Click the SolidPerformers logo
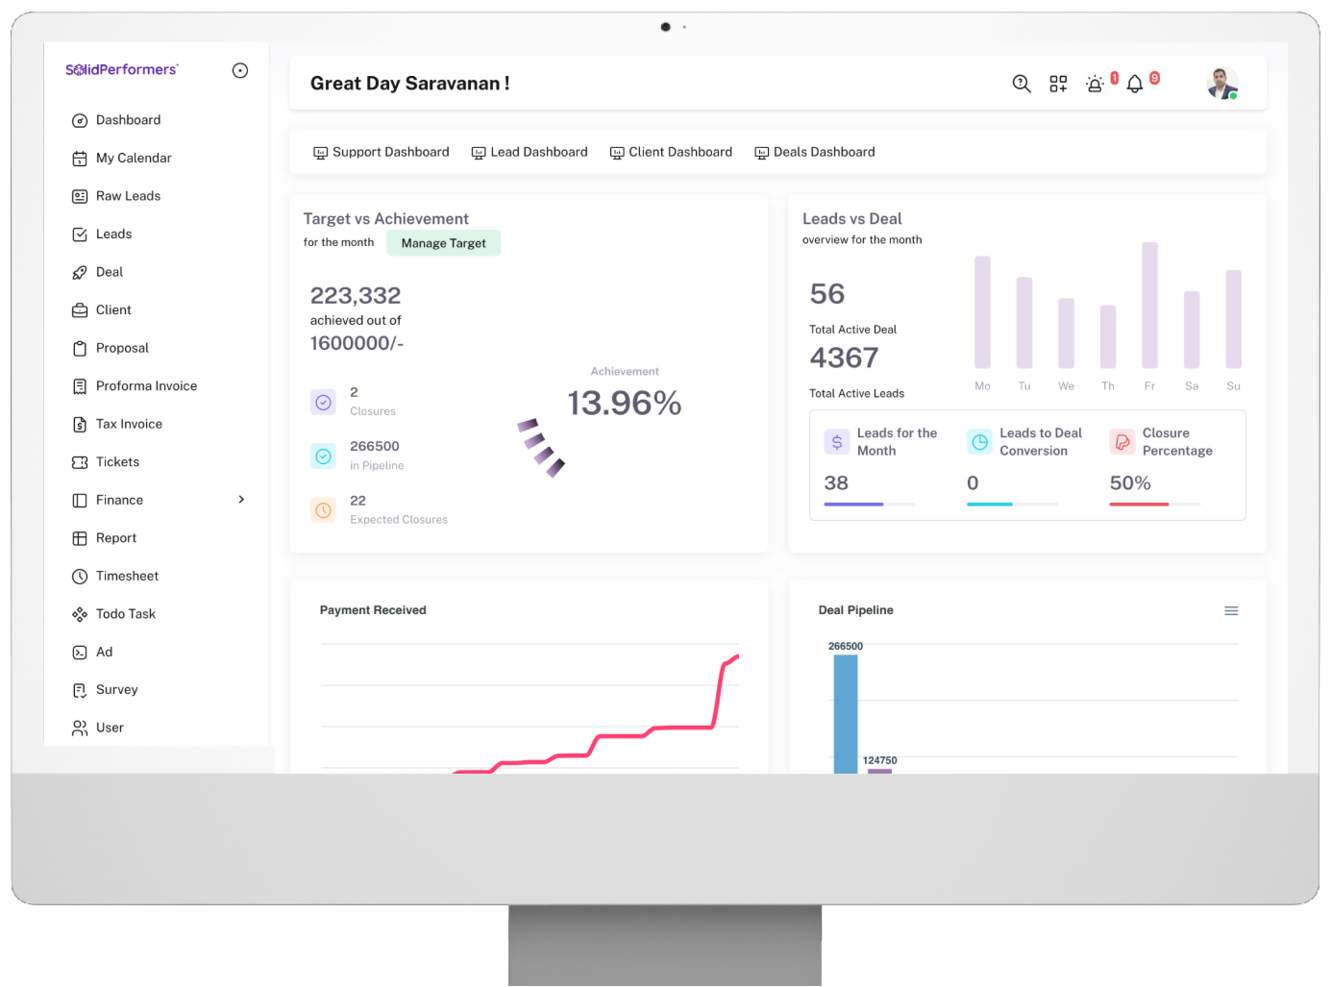Image resolution: width=1331 pixels, height=987 pixels. 122,69
